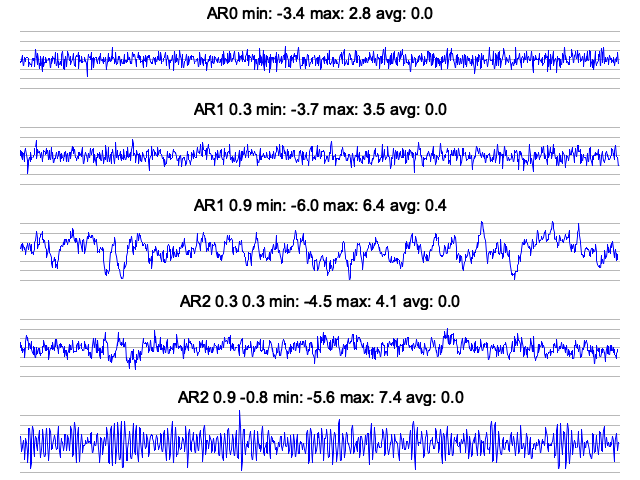Viewport: 640px width, 480px height.
Task: Click the AR1 0.9 chart title
Action: 320,206
